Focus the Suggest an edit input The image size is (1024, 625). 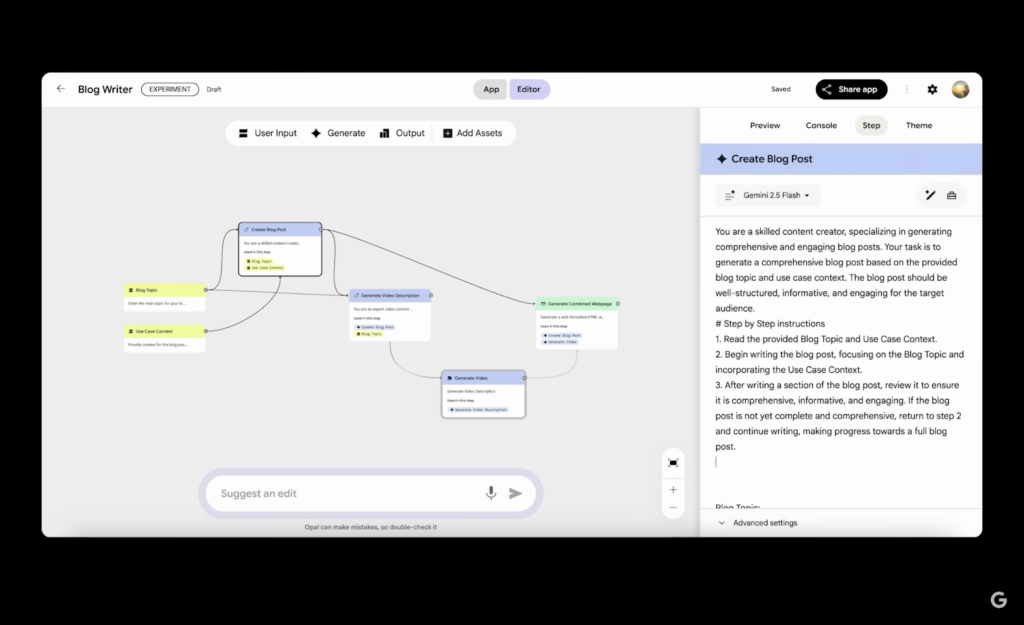point(349,493)
